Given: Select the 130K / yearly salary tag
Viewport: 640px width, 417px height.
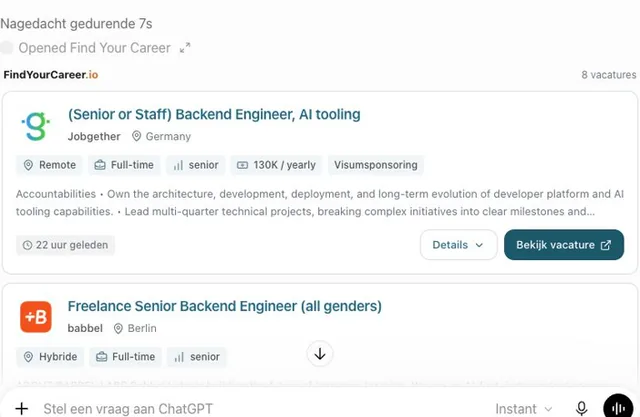Looking at the screenshot, I should [x=276, y=165].
